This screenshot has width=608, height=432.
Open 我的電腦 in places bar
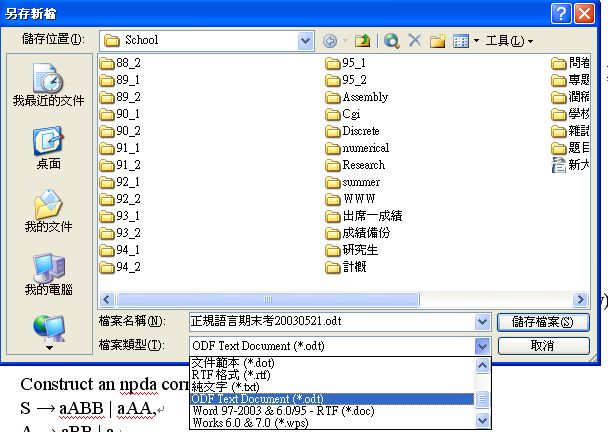[48, 273]
